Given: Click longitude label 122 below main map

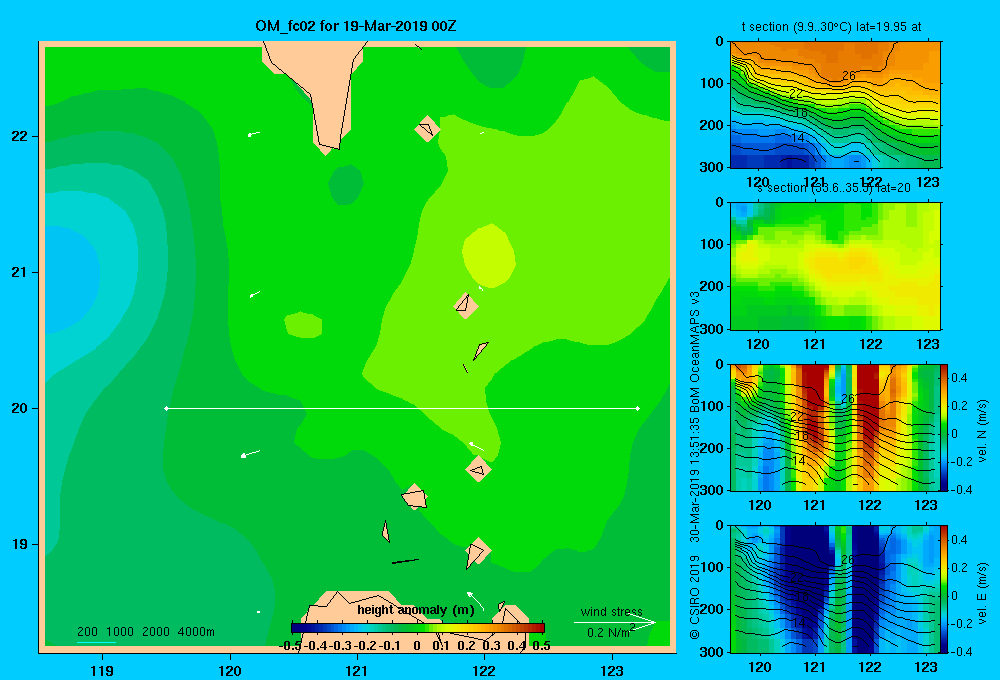Looking at the screenshot, I should coord(484,671).
